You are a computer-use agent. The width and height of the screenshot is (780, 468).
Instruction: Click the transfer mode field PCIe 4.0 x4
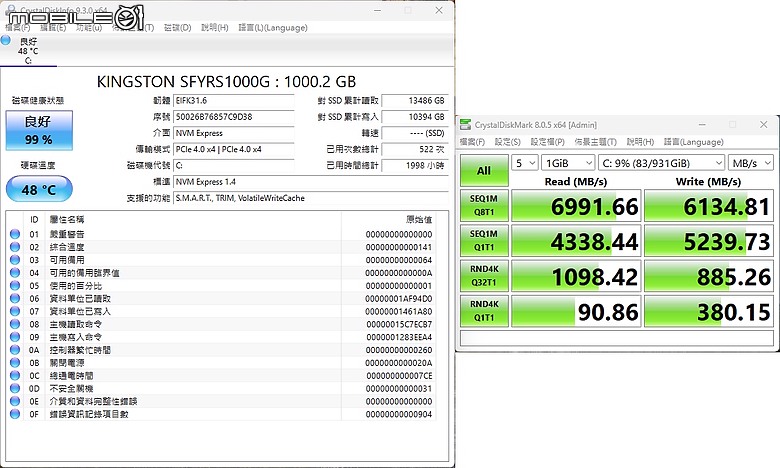click(234, 149)
